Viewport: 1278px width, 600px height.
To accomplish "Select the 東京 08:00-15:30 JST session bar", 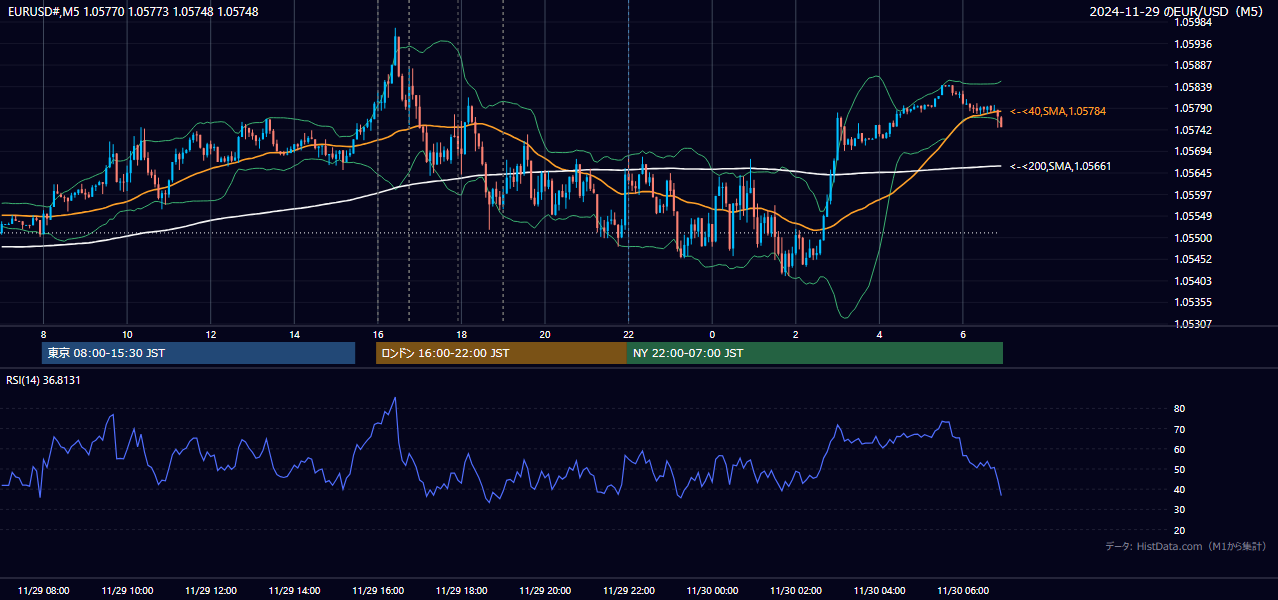I will [199, 353].
